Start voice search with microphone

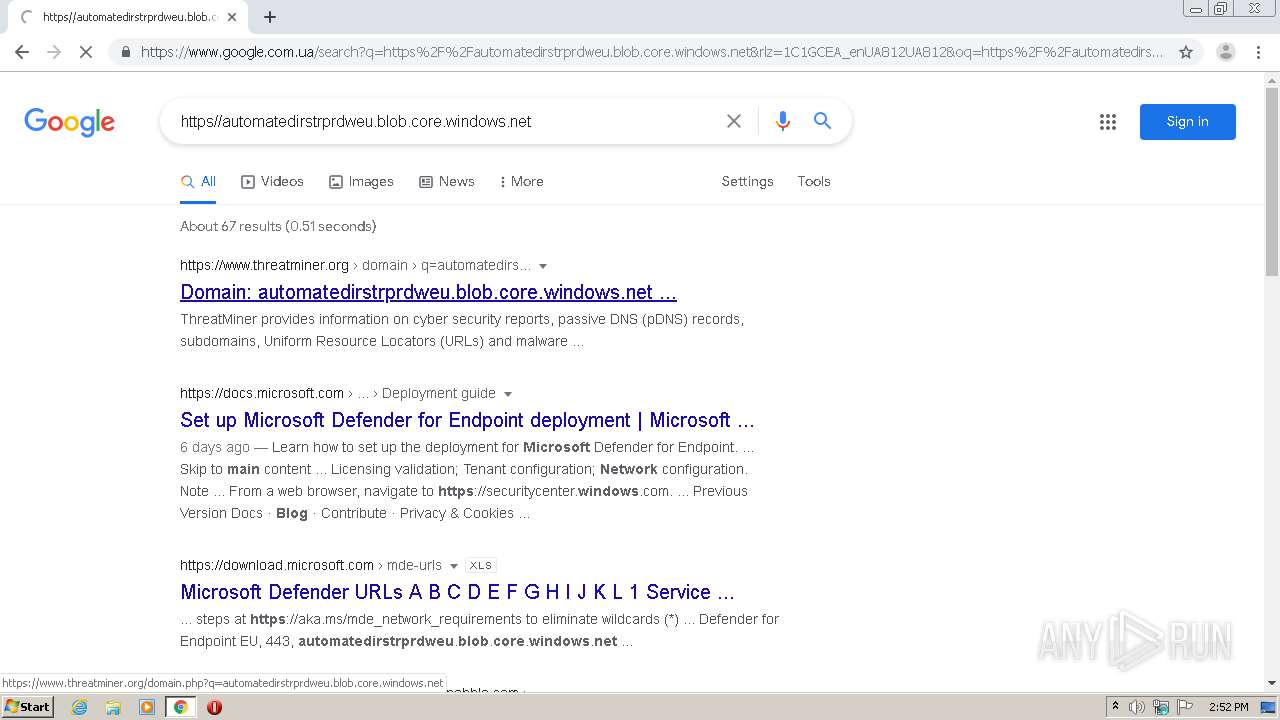point(783,121)
